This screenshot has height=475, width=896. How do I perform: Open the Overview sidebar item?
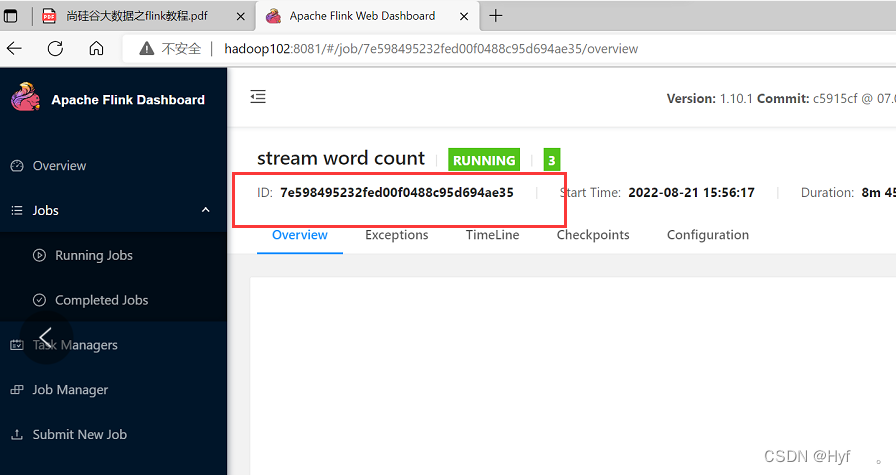(113, 166)
